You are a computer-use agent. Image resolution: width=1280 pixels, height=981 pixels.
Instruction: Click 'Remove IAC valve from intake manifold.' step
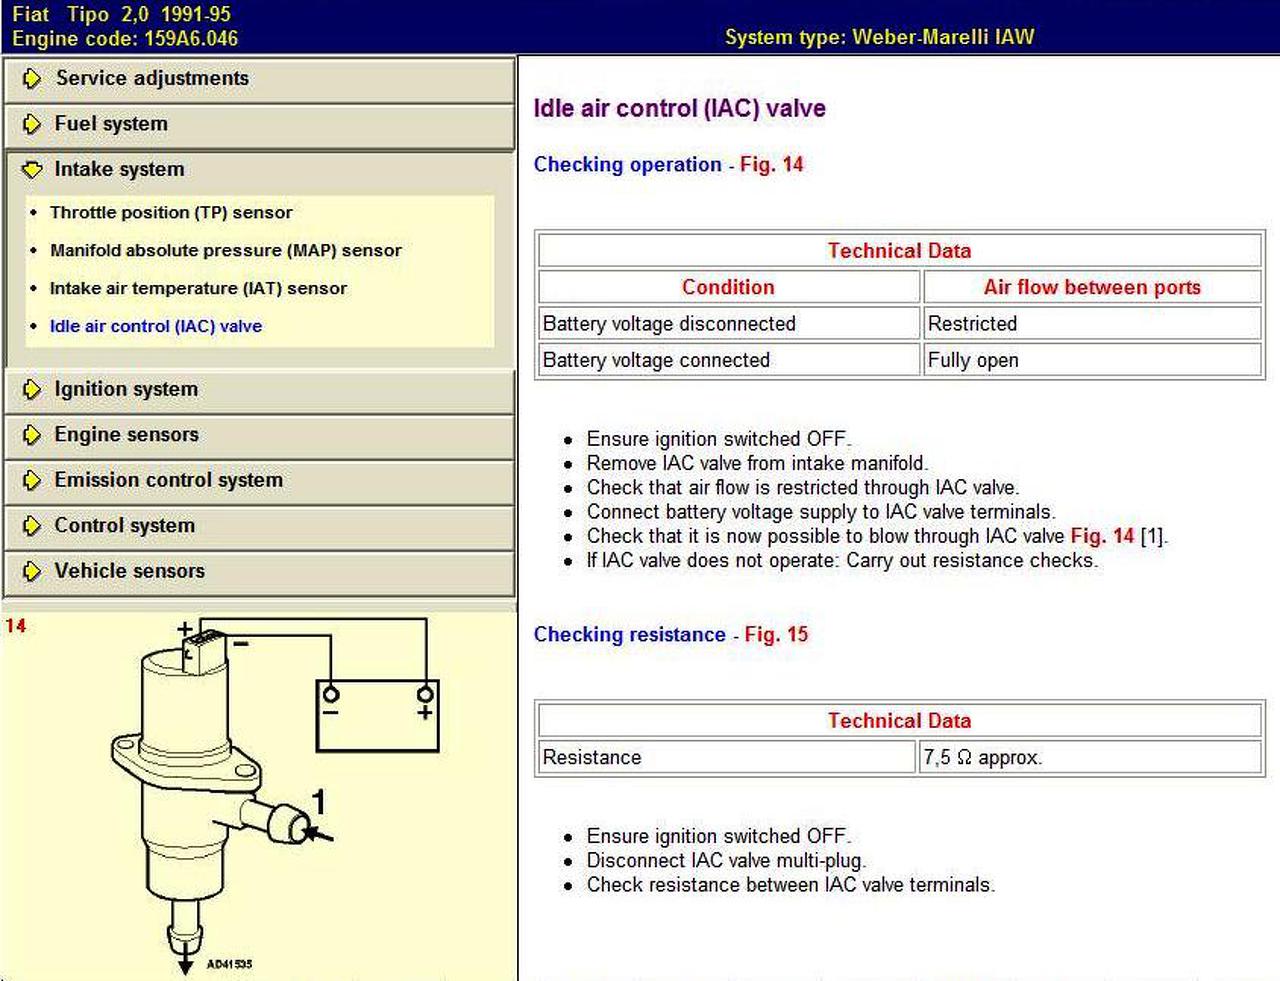click(x=757, y=463)
